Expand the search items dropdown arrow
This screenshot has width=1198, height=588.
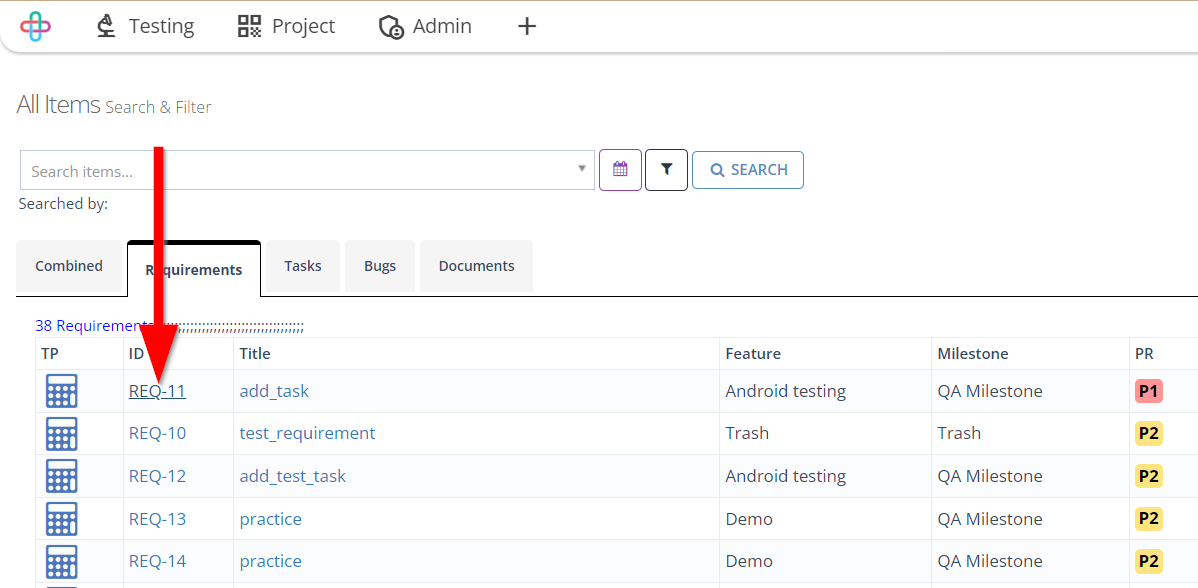581,169
